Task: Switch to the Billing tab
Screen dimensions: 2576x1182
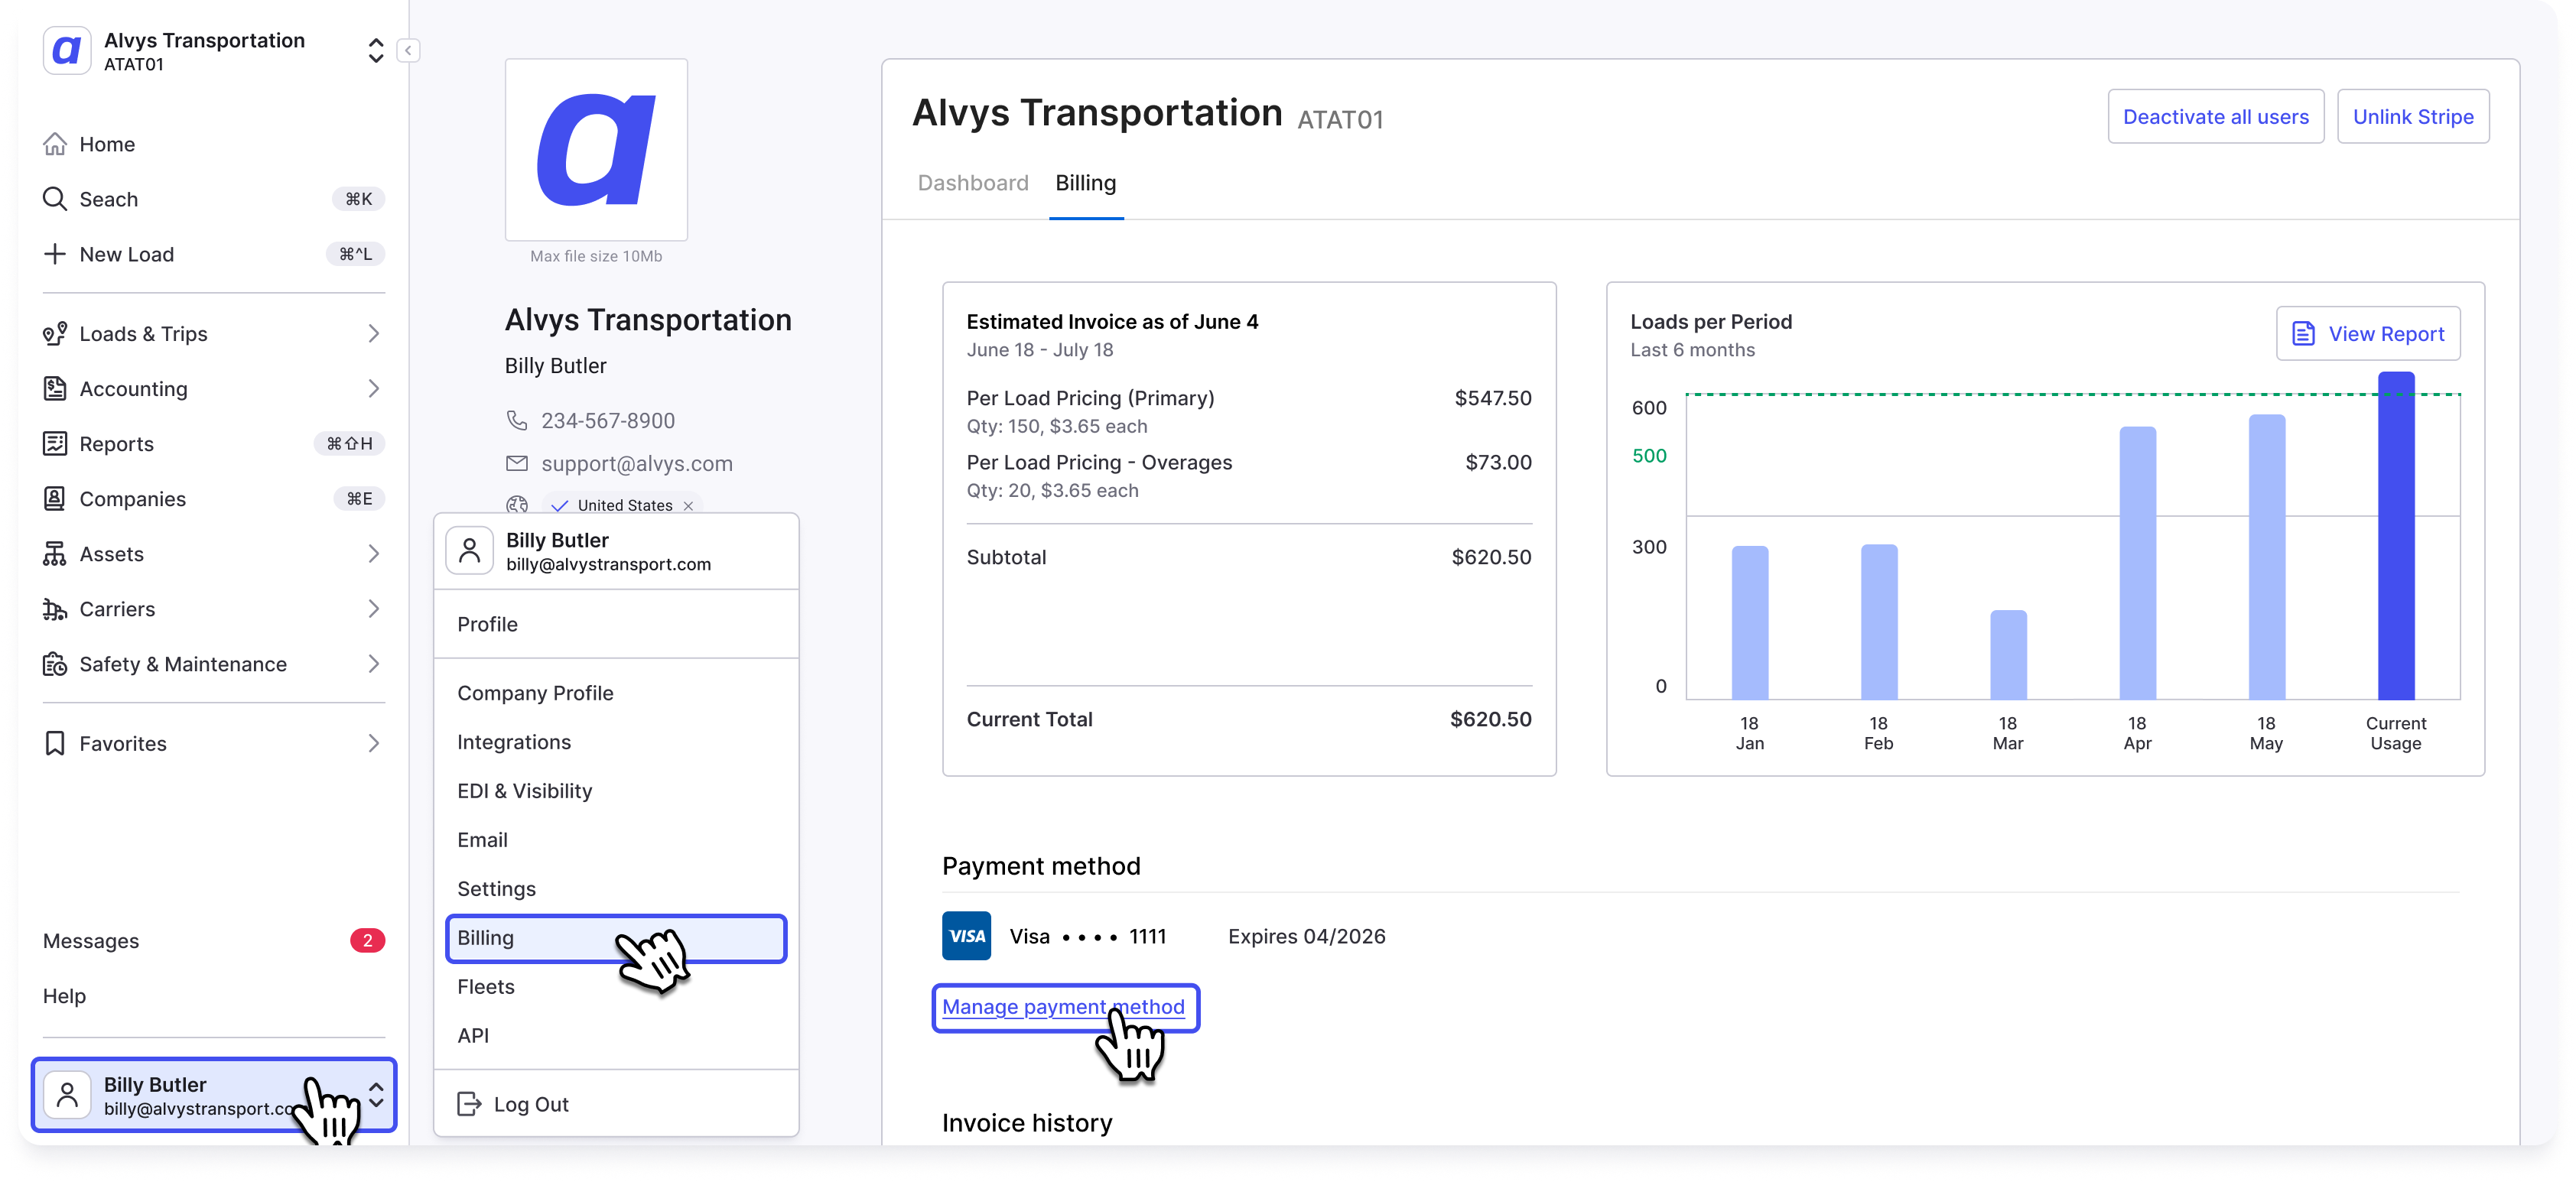Action: point(1086,183)
